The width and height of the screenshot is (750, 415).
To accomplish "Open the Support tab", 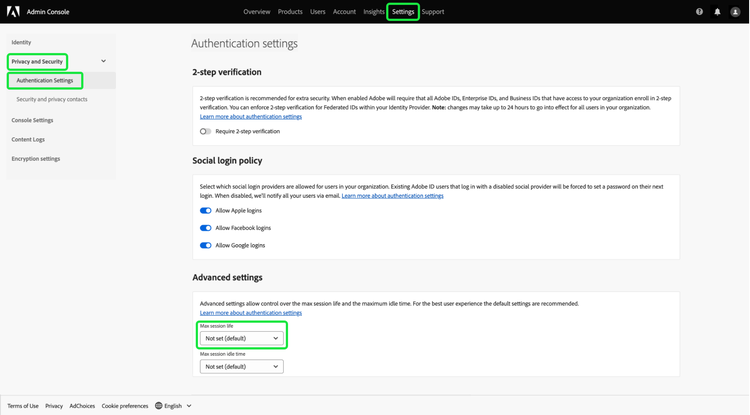I will pos(433,11).
